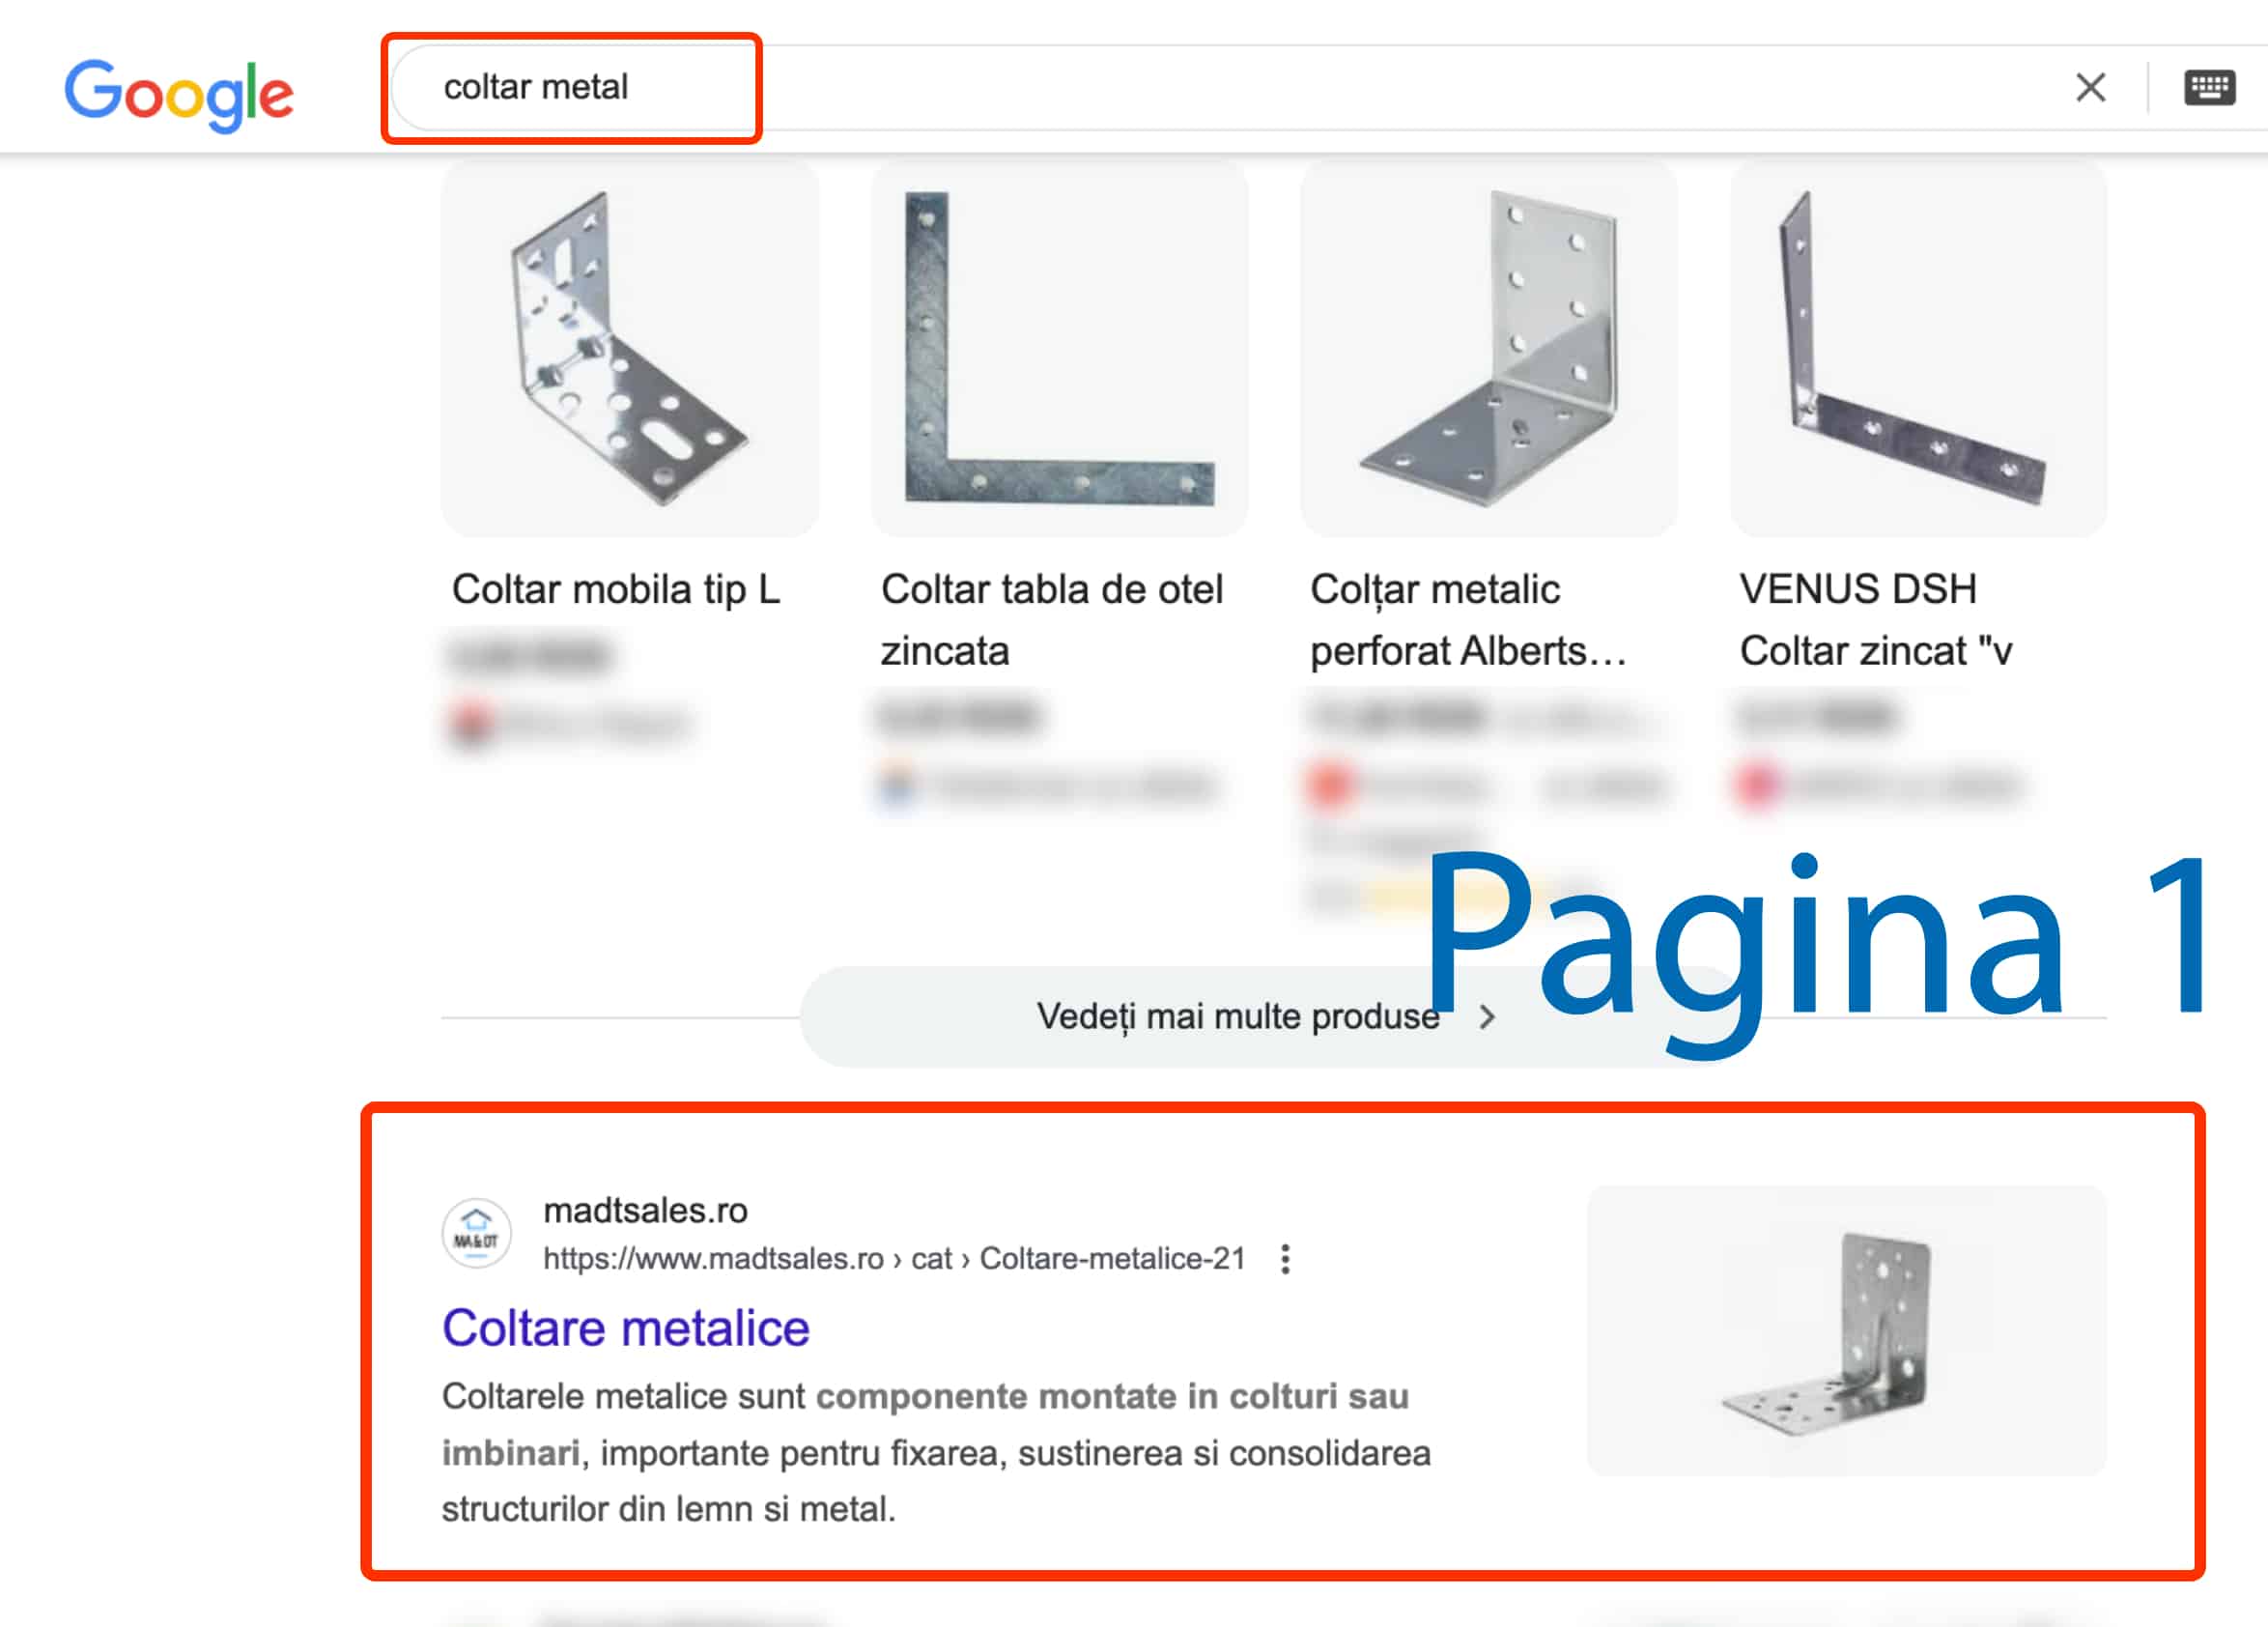
Task: Click the 'Colțar metalic perforat Alberts…' title
Action: [1468, 620]
